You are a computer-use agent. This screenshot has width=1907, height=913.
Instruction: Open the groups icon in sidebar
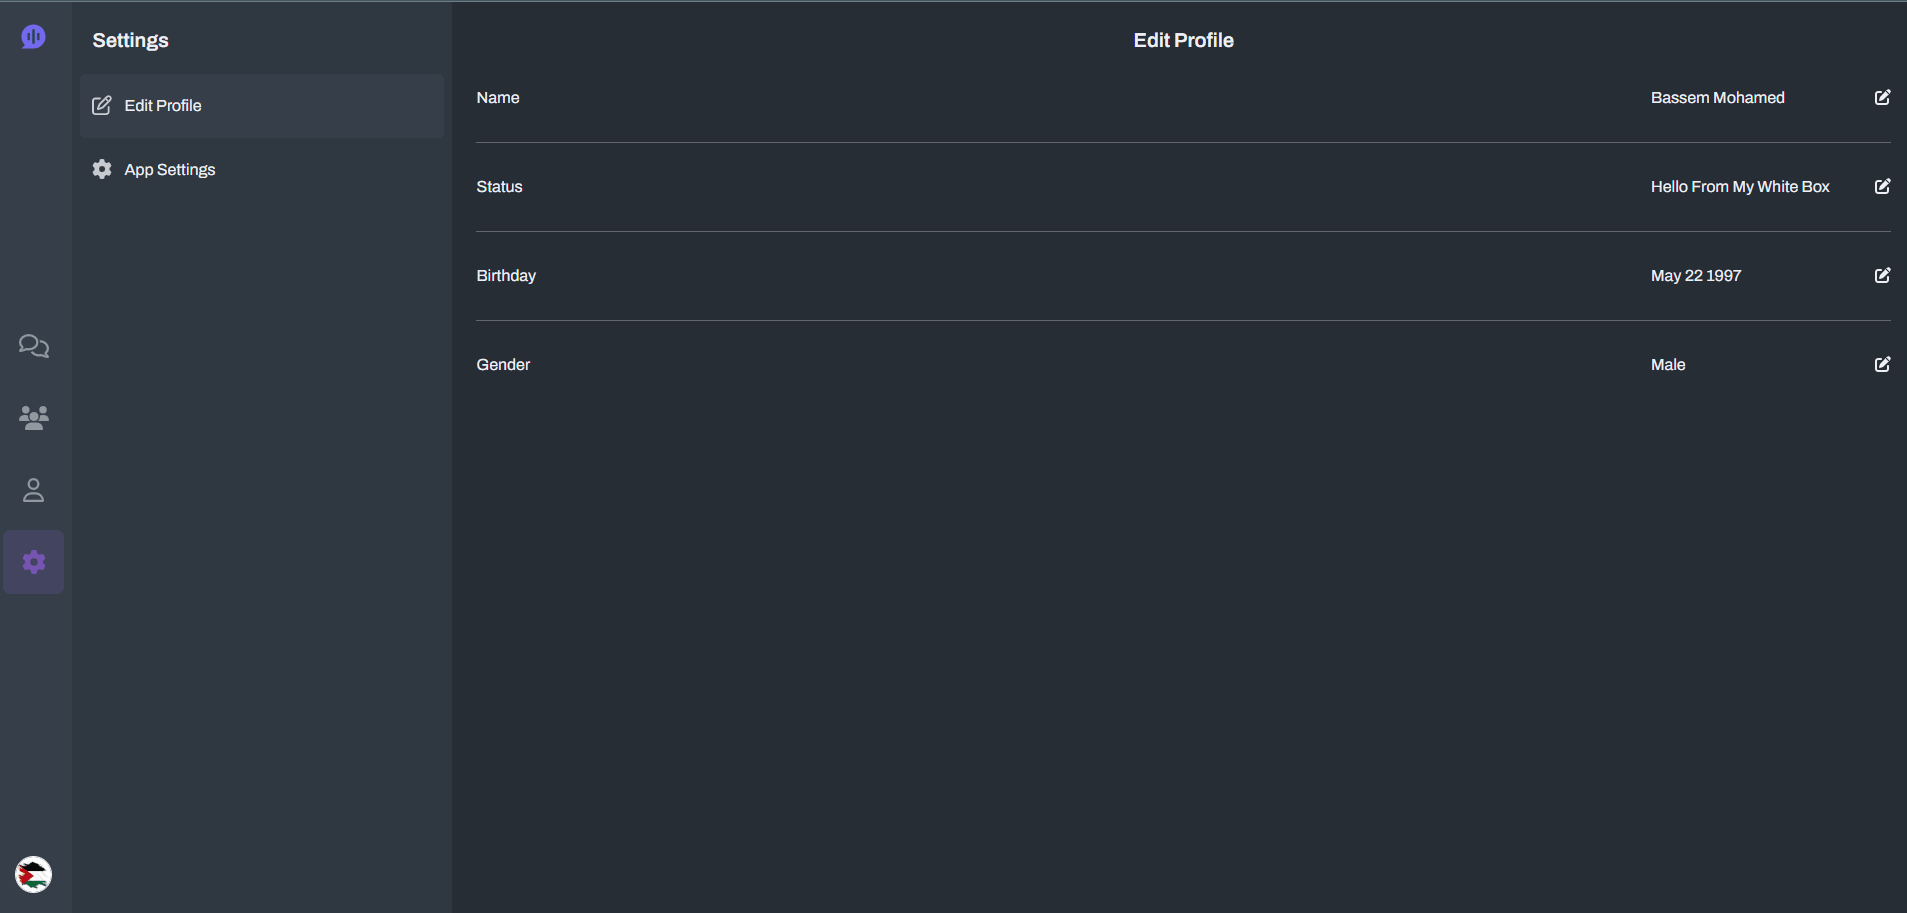[x=34, y=418]
